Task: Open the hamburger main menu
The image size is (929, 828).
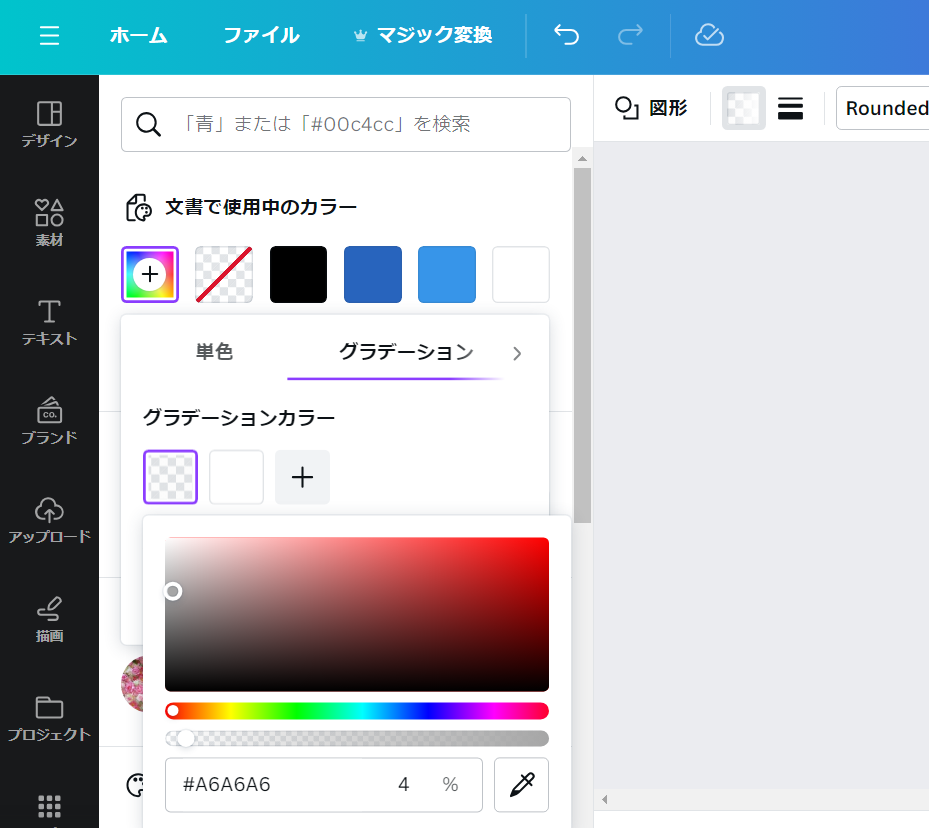Action: coord(49,36)
